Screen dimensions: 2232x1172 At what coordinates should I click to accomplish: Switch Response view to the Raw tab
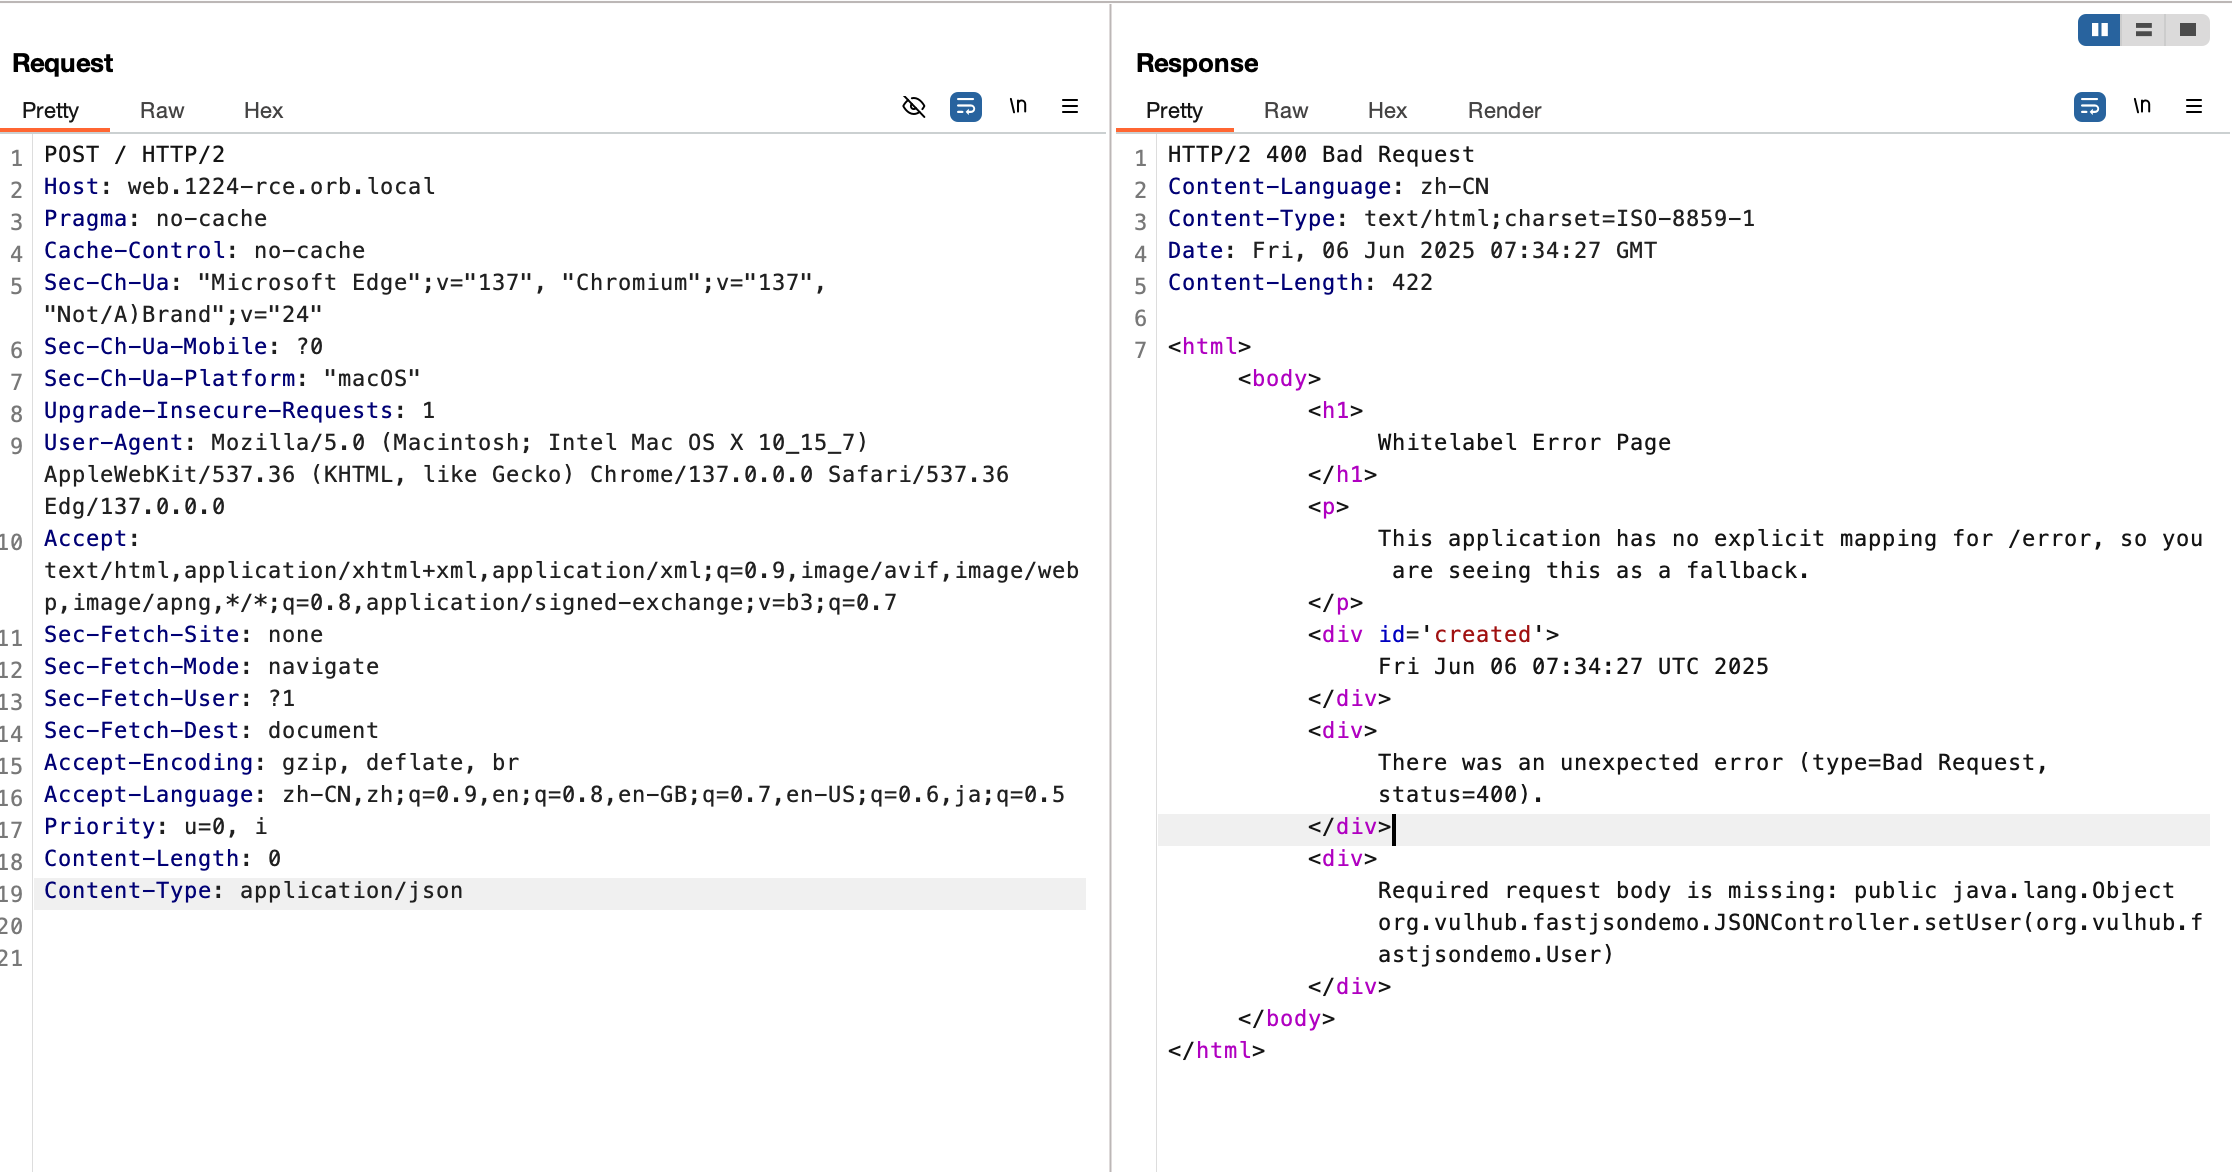point(1286,110)
